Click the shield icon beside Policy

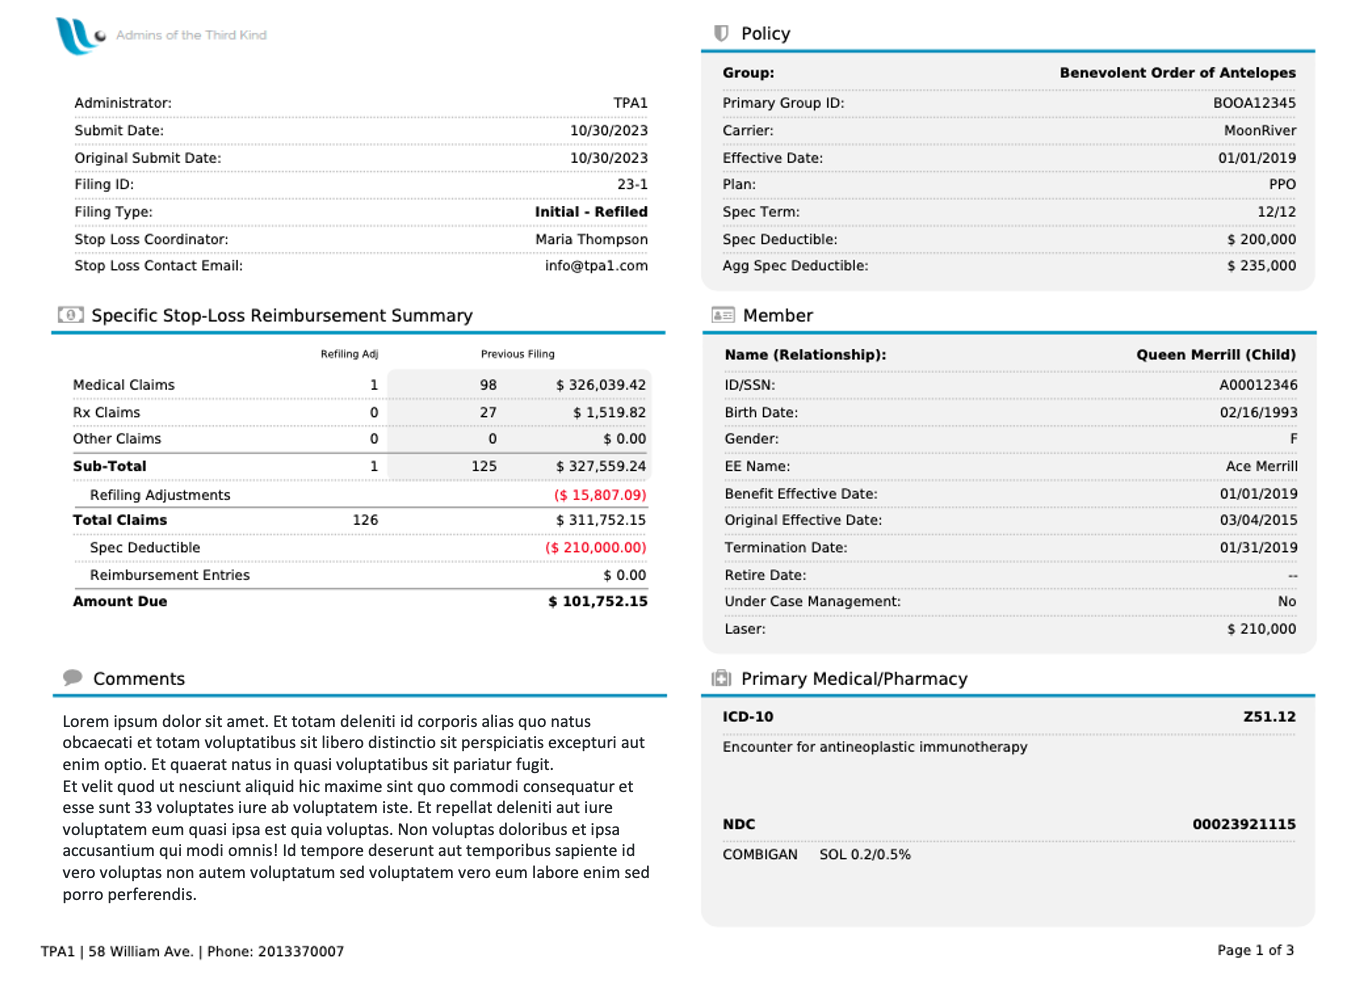tap(721, 33)
